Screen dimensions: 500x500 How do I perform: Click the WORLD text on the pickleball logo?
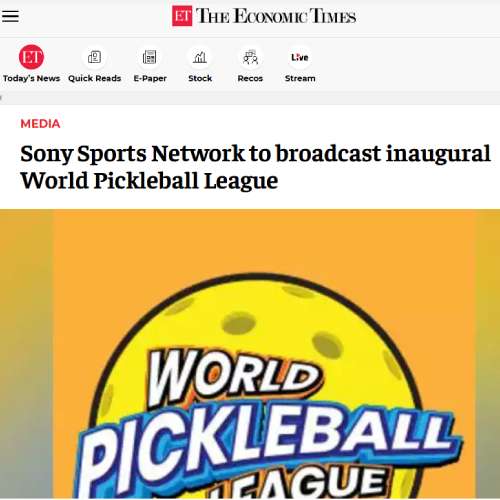tap(235, 376)
